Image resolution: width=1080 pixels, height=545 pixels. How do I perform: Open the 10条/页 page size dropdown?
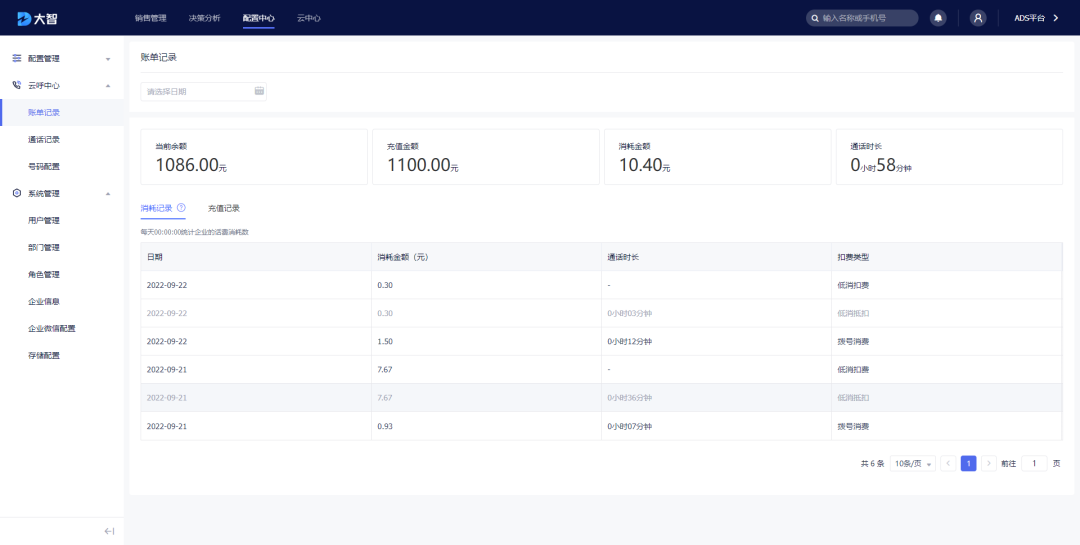[x=912, y=464]
